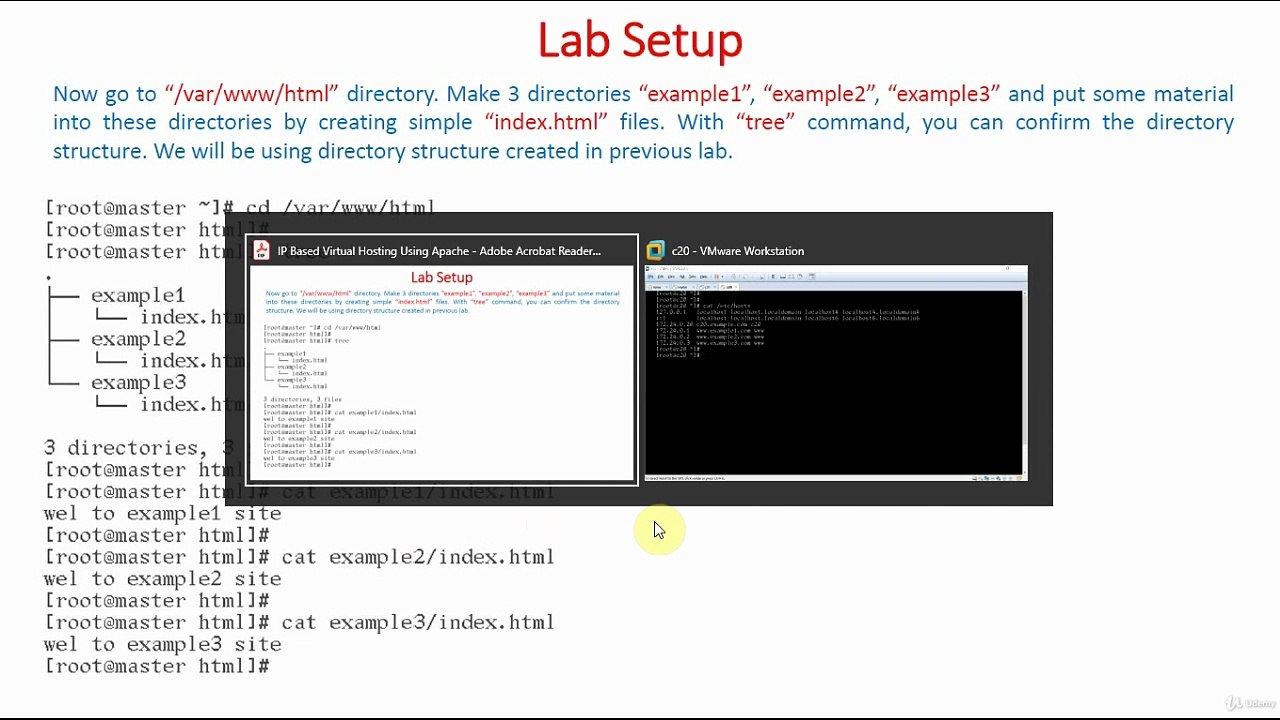Click the line 'wel to example2 site'
The height and width of the screenshot is (720, 1280).
click(162, 579)
